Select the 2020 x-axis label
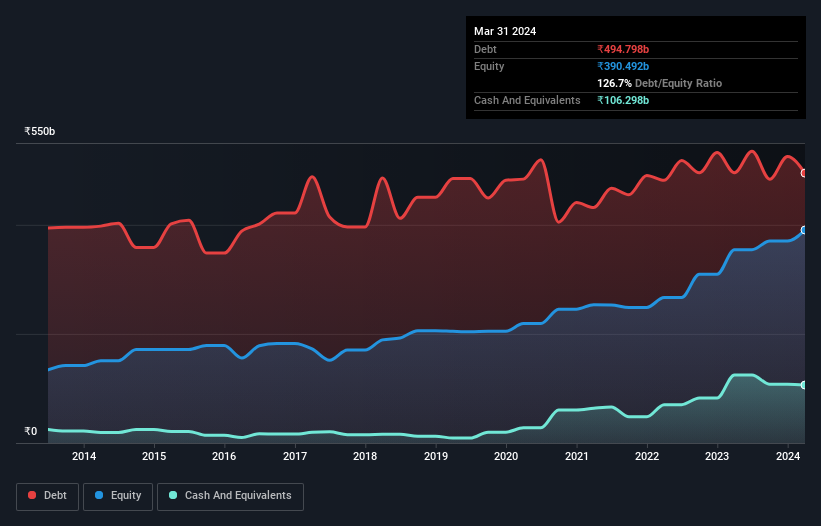This screenshot has width=821, height=526. tap(506, 456)
